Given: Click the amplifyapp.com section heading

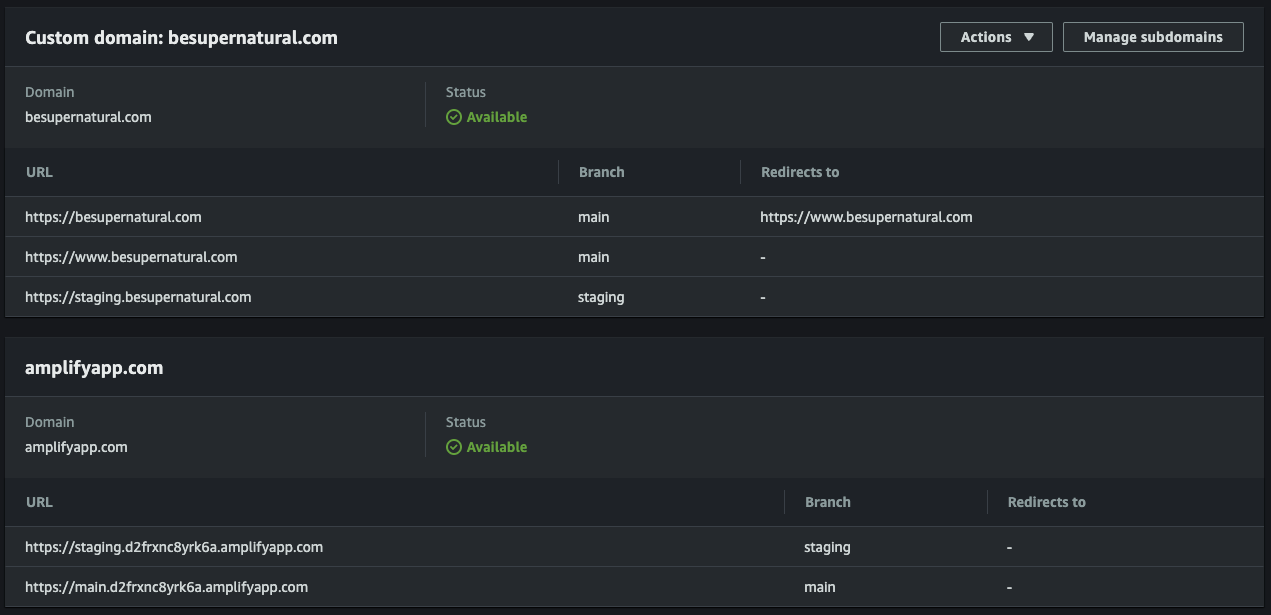Looking at the screenshot, I should coord(94,368).
